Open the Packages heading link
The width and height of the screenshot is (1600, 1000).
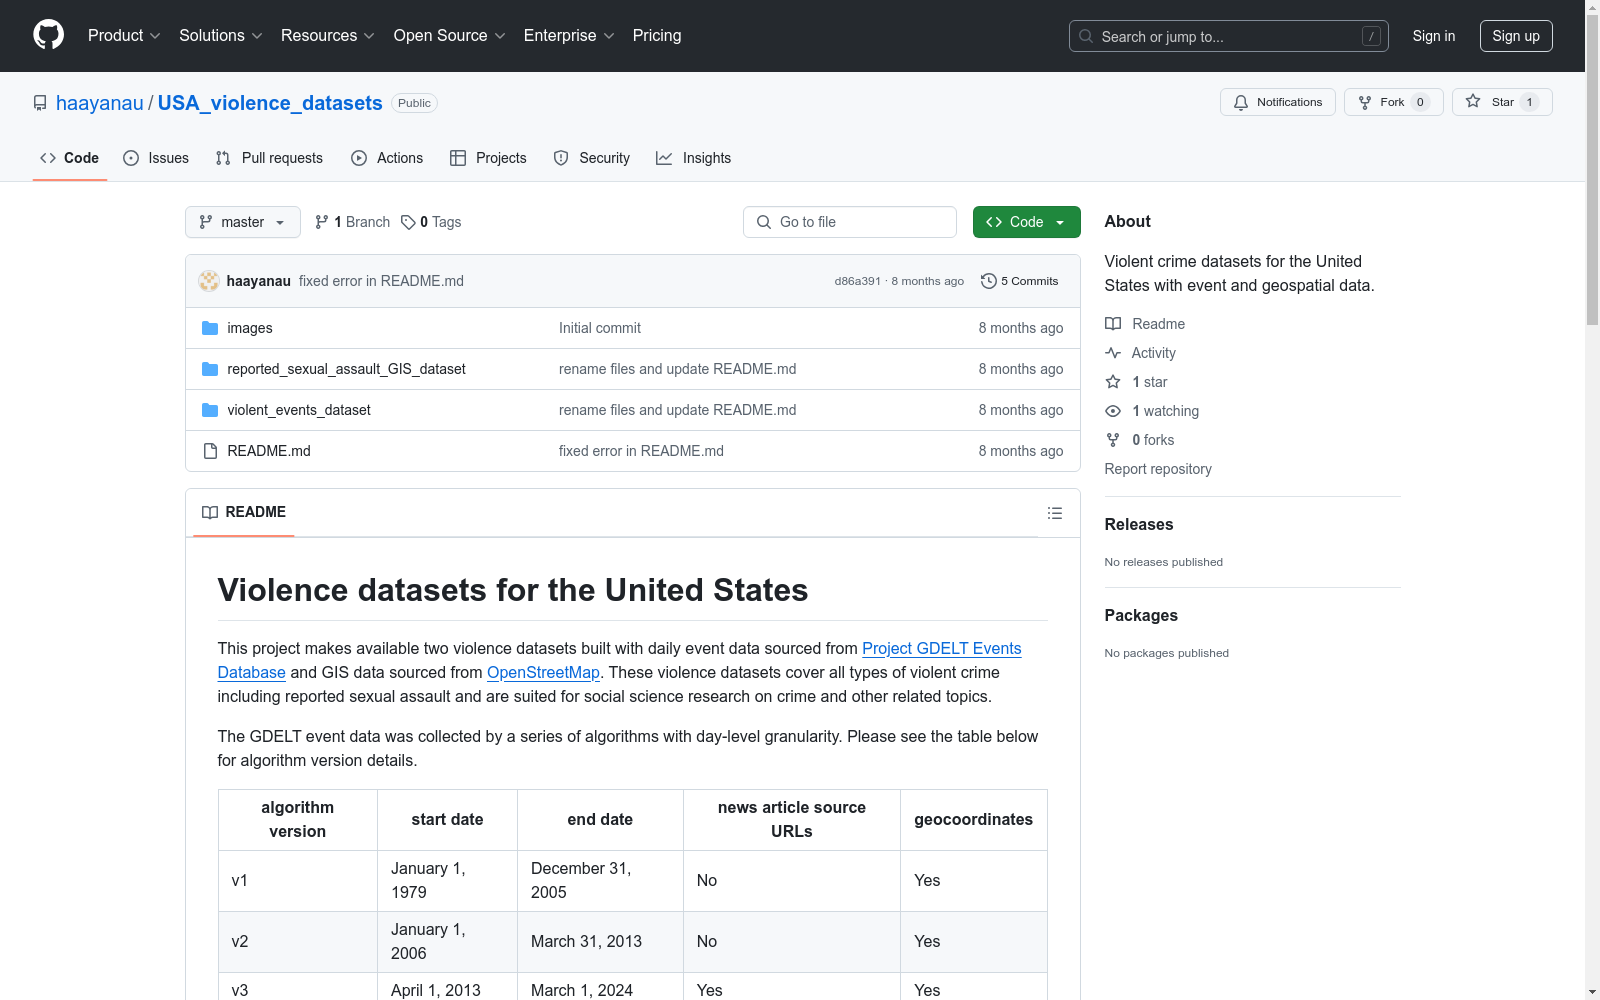pos(1141,615)
